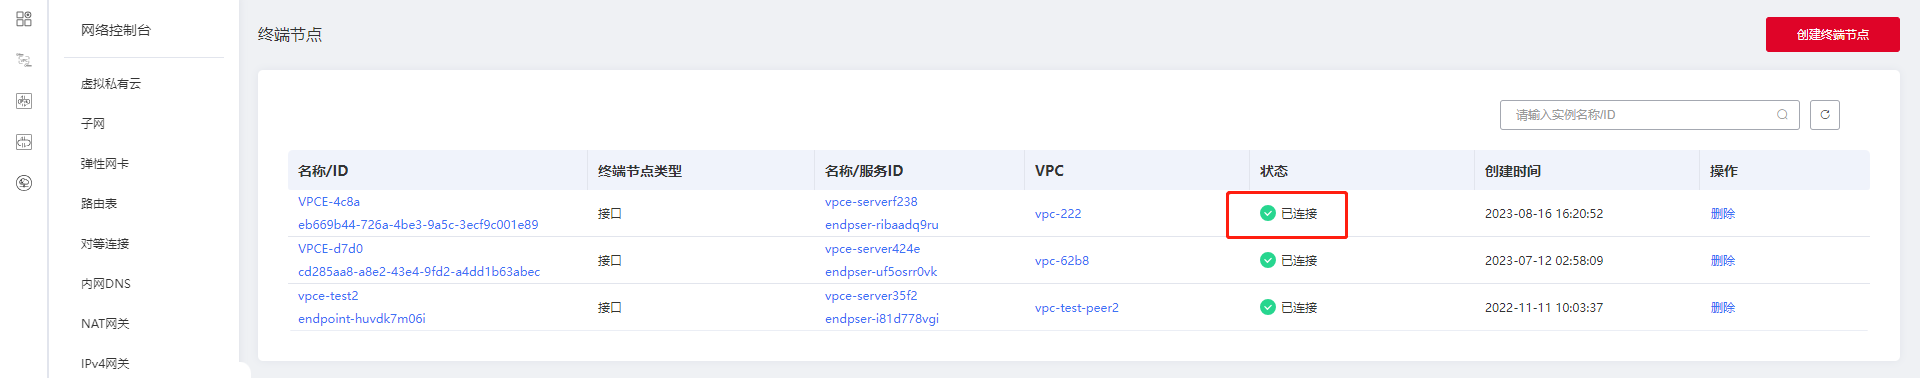Click the fourth icon in the left rail
The height and width of the screenshot is (378, 1920).
click(24, 142)
